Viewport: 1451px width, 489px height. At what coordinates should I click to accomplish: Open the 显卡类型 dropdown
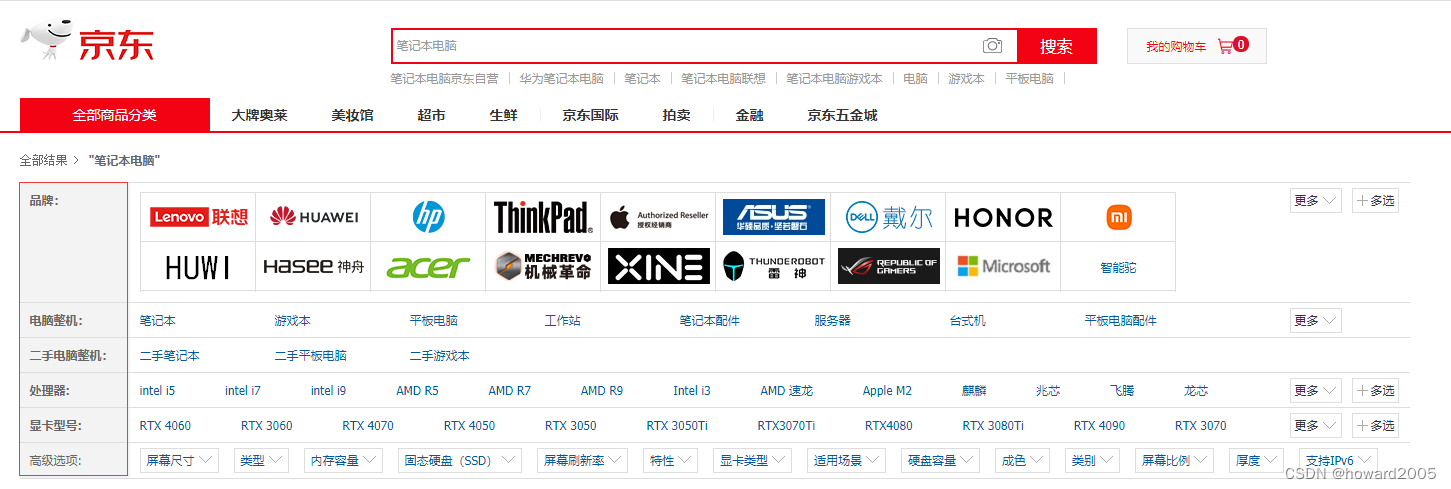click(x=753, y=460)
